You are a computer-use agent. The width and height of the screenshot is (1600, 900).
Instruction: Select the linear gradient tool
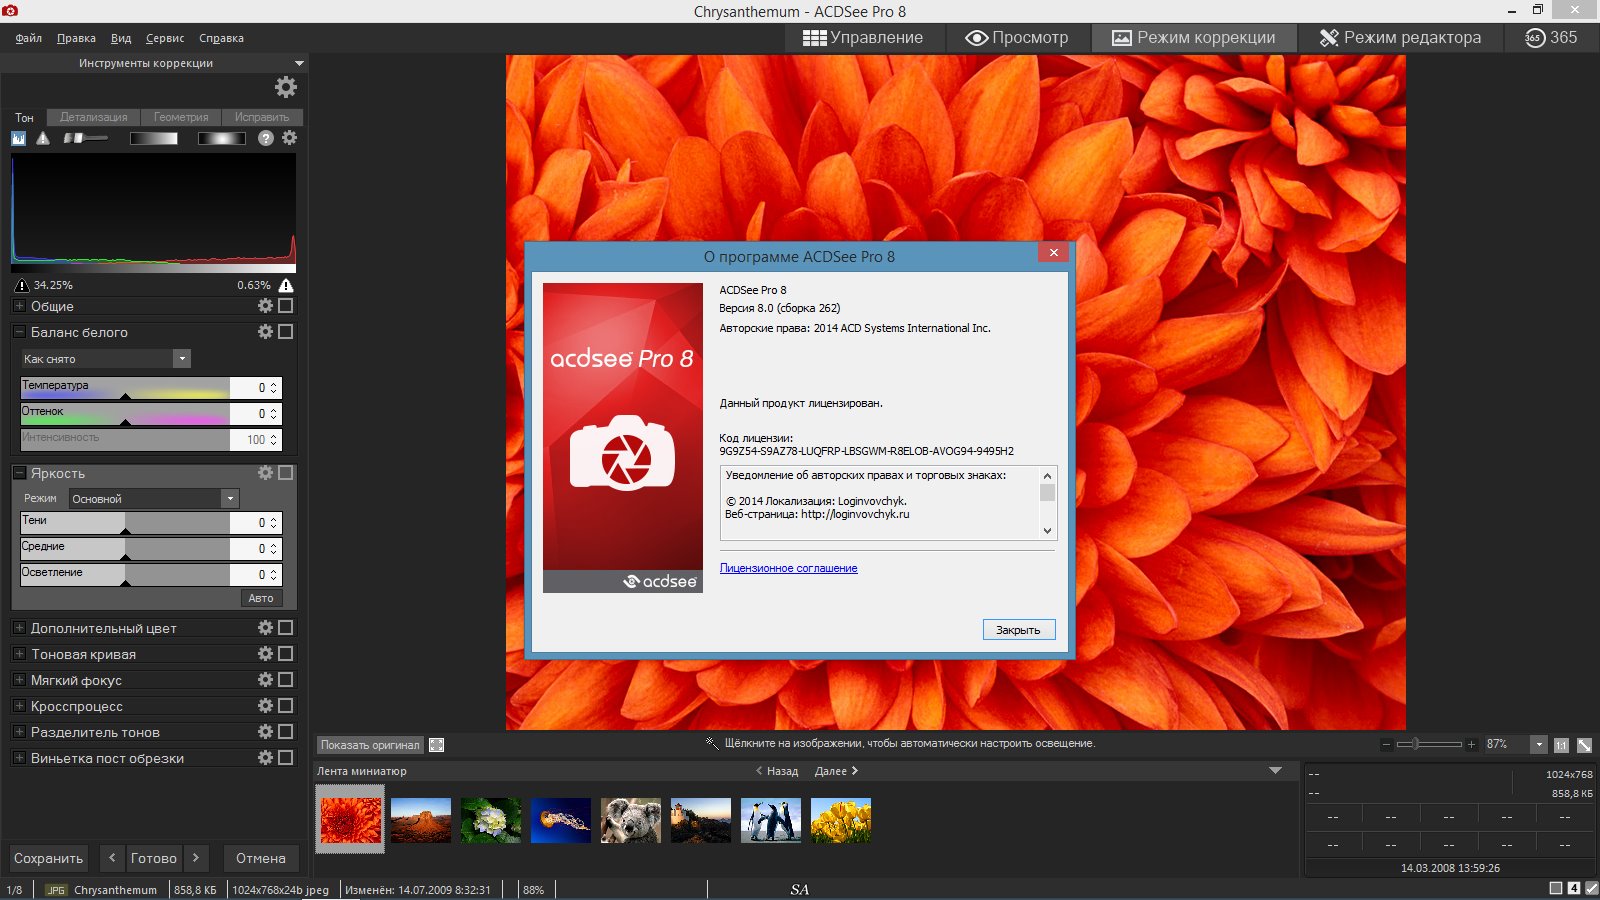tap(154, 138)
